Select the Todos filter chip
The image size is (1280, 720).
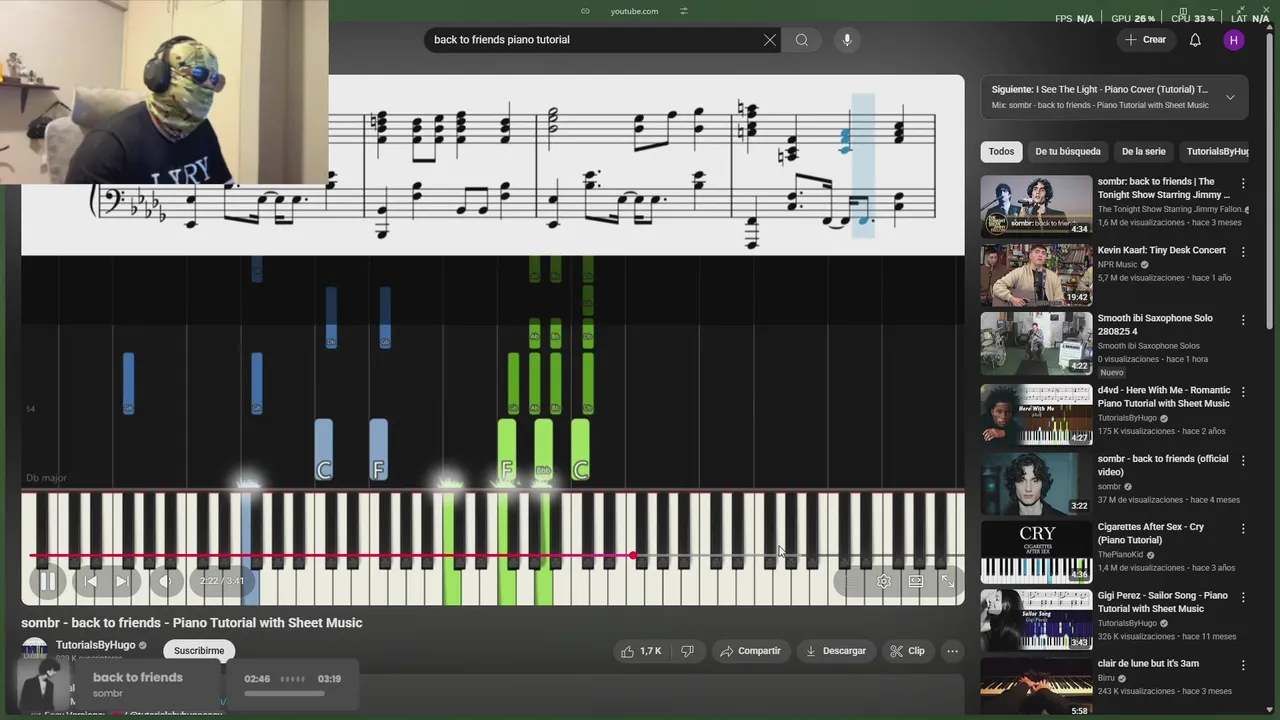[x=1001, y=152]
